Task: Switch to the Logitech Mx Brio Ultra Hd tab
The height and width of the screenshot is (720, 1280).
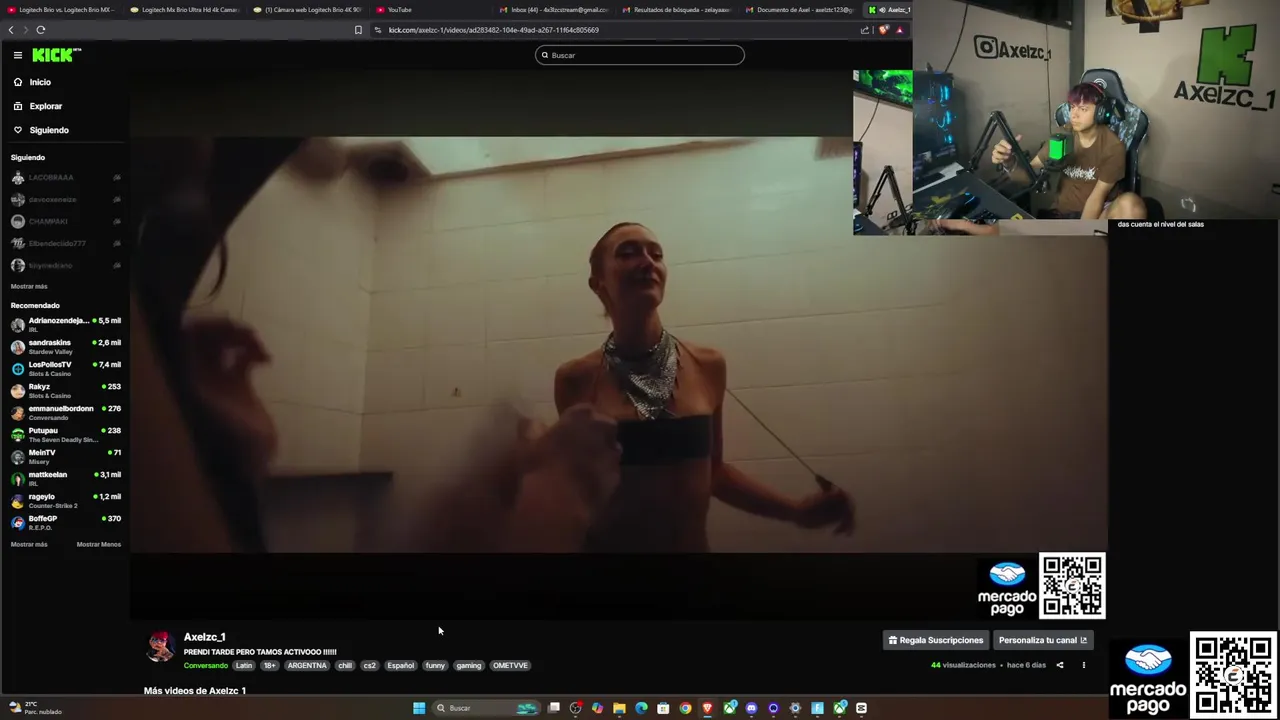Action: pos(187,10)
